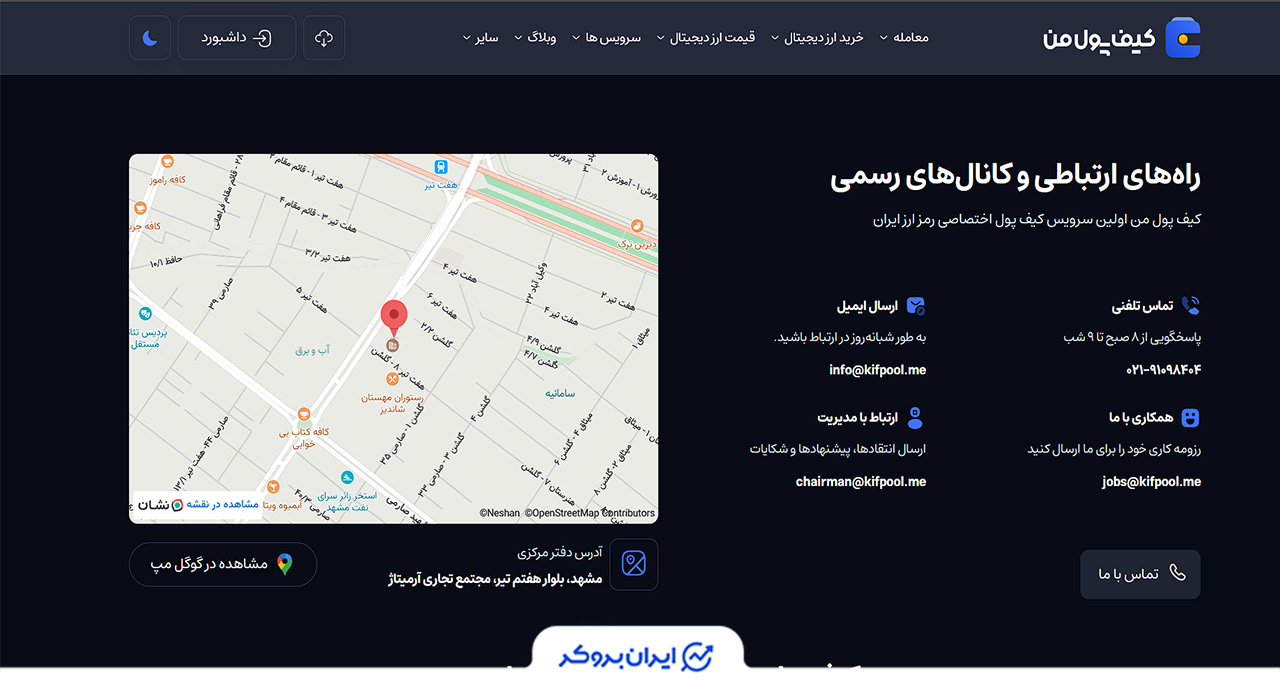Click پاسخگویی از ۸ صبح تا ۹ شب text
This screenshot has width=1280, height=692.
(x=1132, y=338)
